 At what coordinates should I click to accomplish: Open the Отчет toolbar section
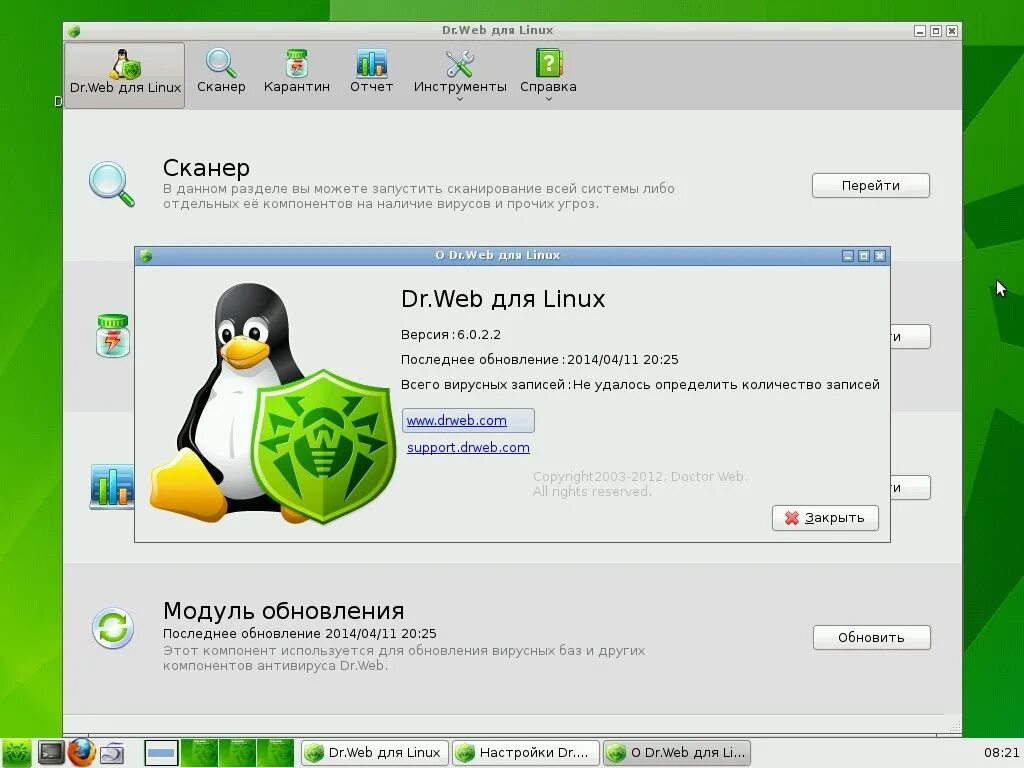pos(372,72)
